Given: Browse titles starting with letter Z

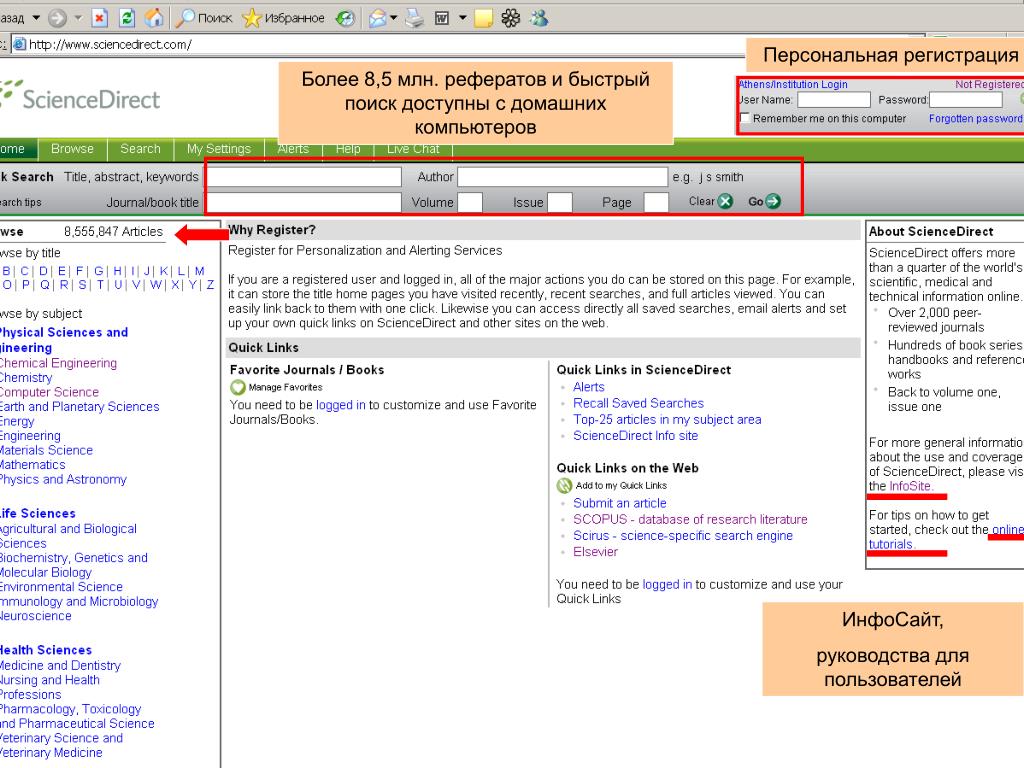Looking at the screenshot, I should coord(210,285).
